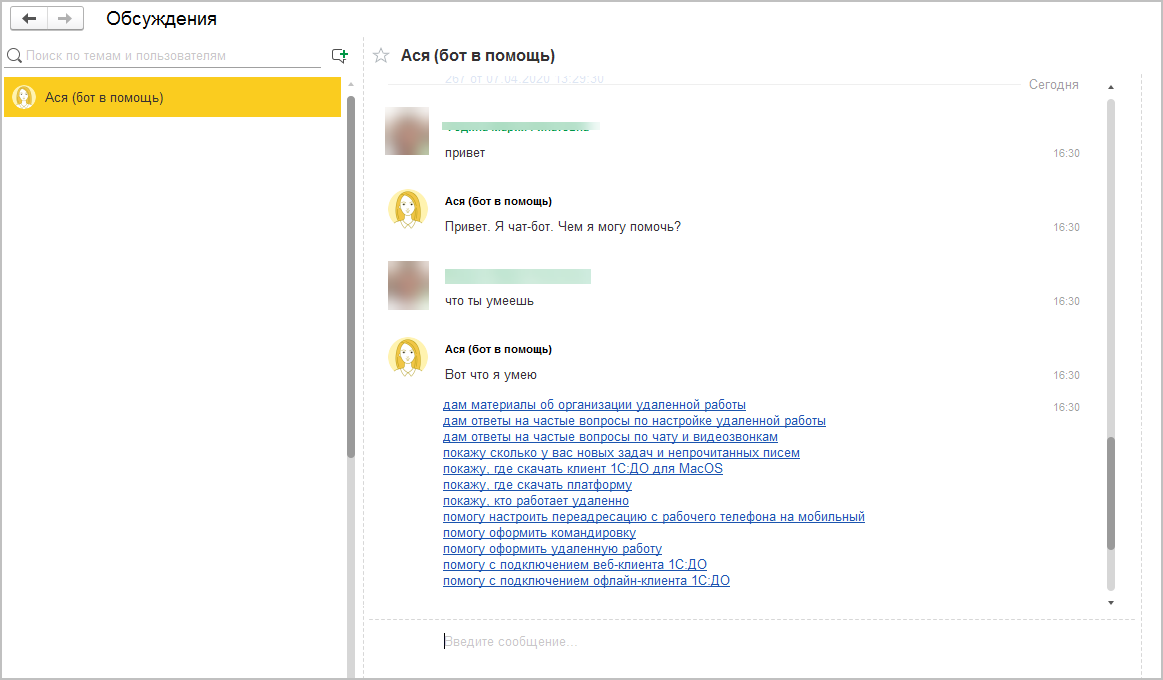
Task: Open link 'помогу с подключением офлайн-клиента 1С:ДО'
Action: click(586, 581)
